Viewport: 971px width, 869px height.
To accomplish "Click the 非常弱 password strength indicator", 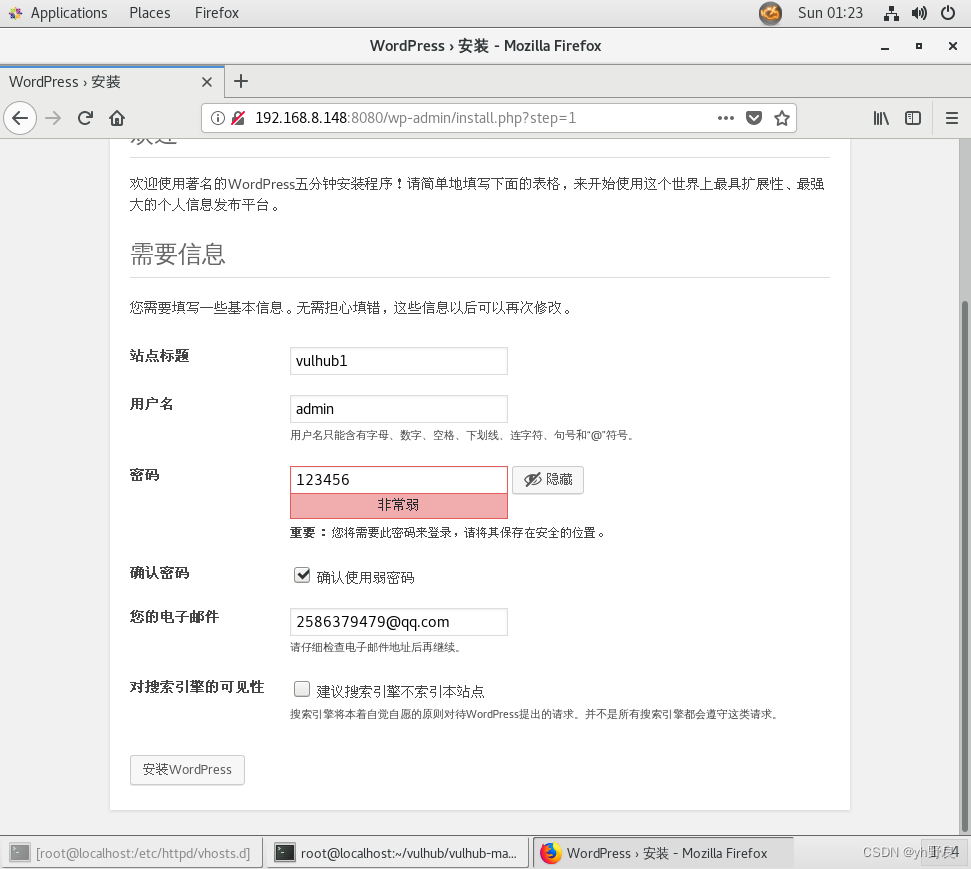I will click(x=399, y=505).
